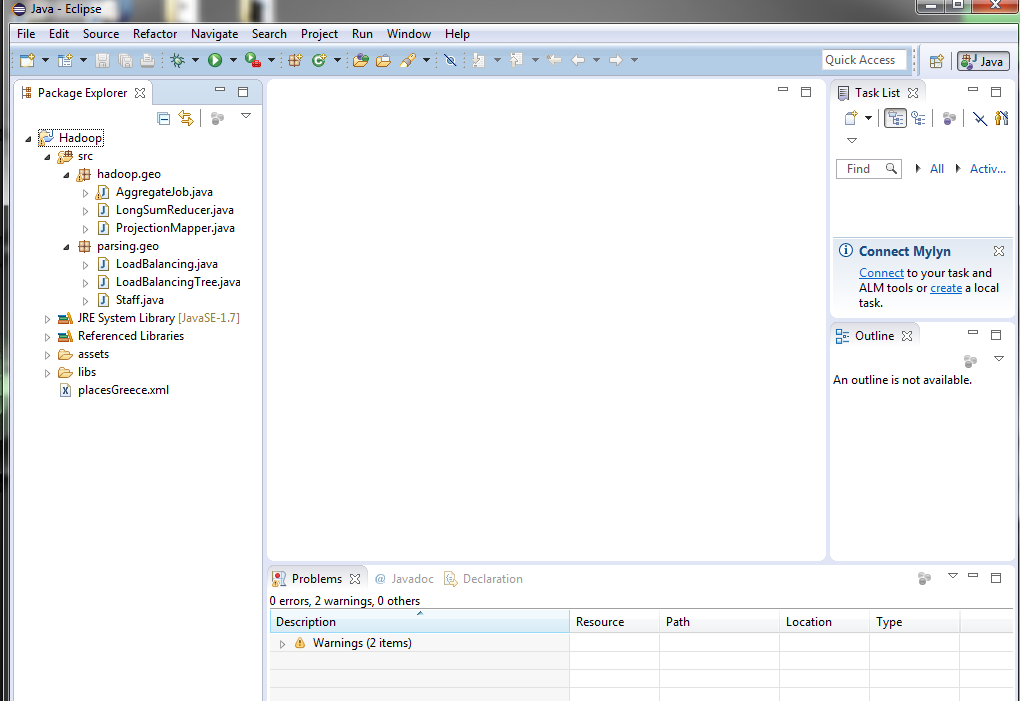
Task: Click the Last Edit Location arrow icon
Action: [554, 60]
